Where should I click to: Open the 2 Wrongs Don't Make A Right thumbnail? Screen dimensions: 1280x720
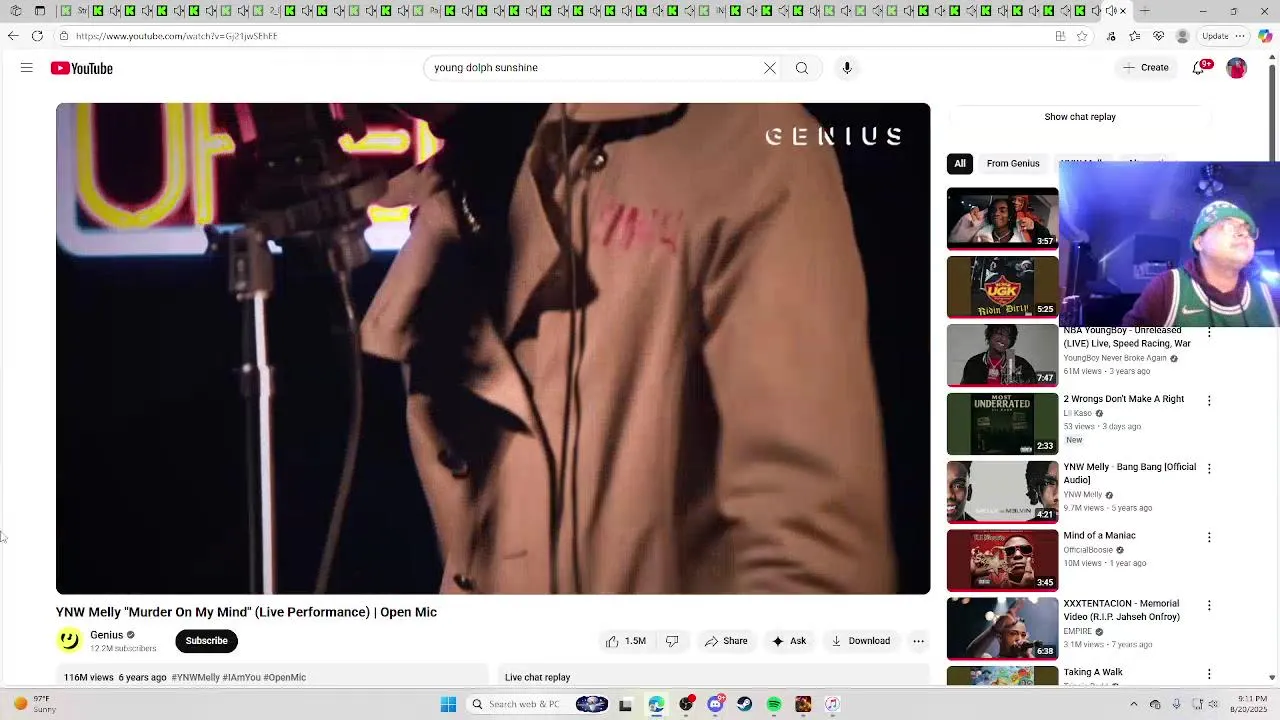[1002, 424]
